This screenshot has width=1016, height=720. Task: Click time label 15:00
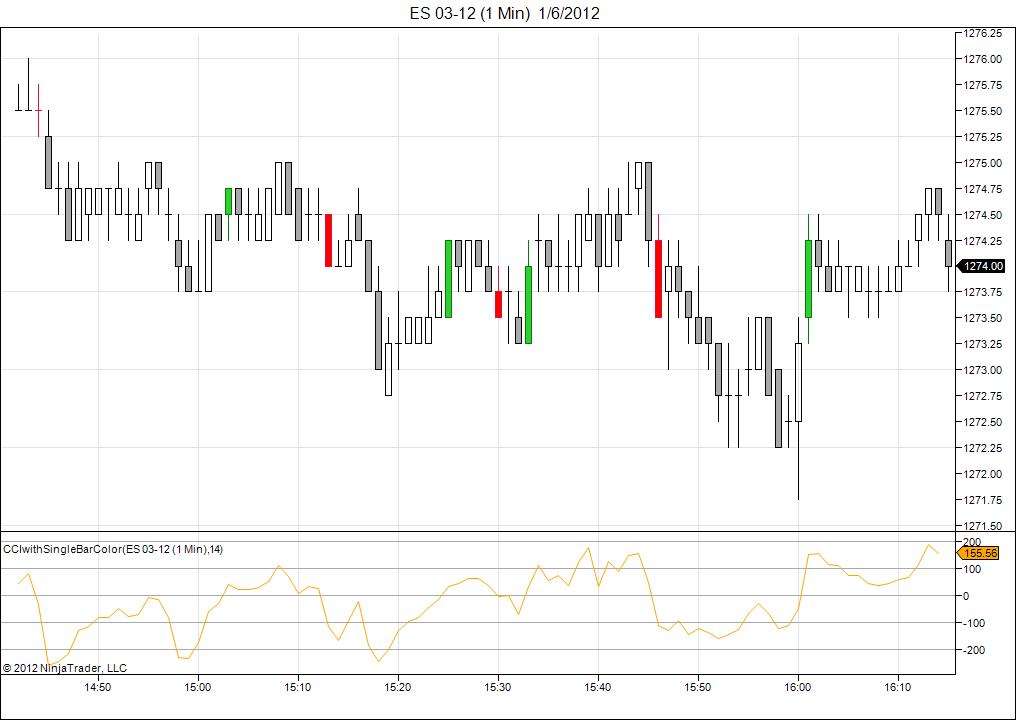pos(198,686)
